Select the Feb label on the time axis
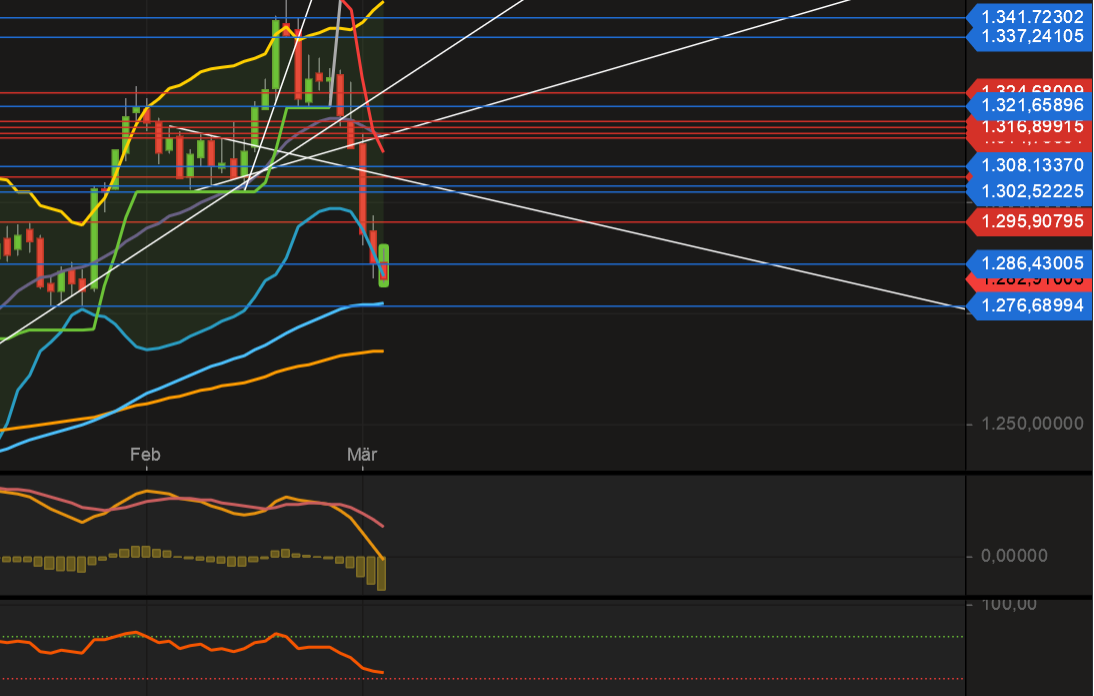This screenshot has width=1094, height=696. click(x=145, y=454)
